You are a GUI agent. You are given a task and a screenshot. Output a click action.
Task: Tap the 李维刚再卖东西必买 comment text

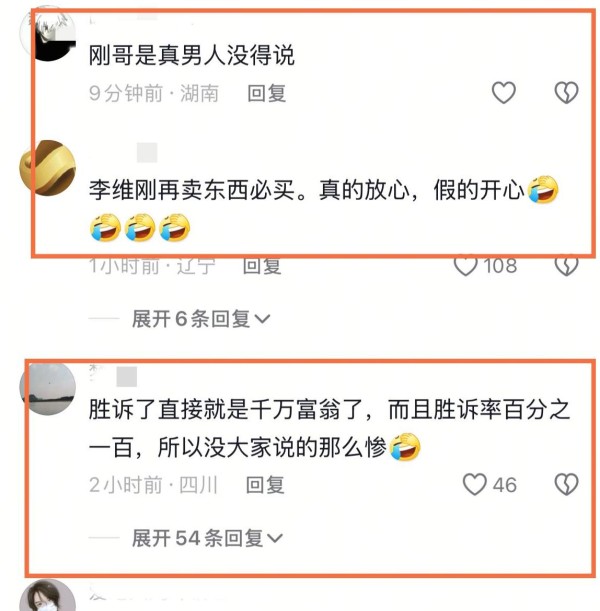(x=324, y=208)
